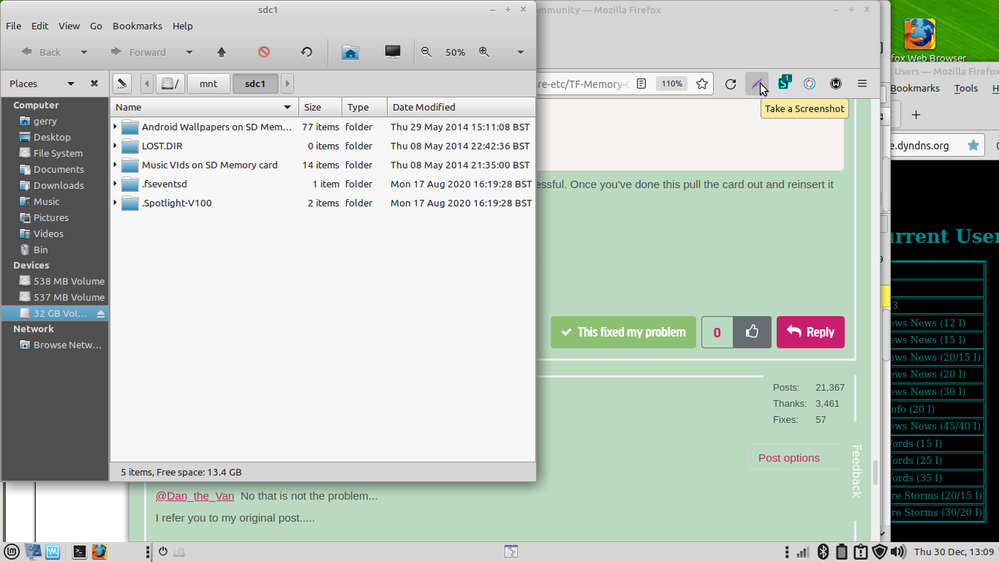The image size is (999, 562).
Task: Sort by Date Modified column header
Action: click(x=423, y=107)
